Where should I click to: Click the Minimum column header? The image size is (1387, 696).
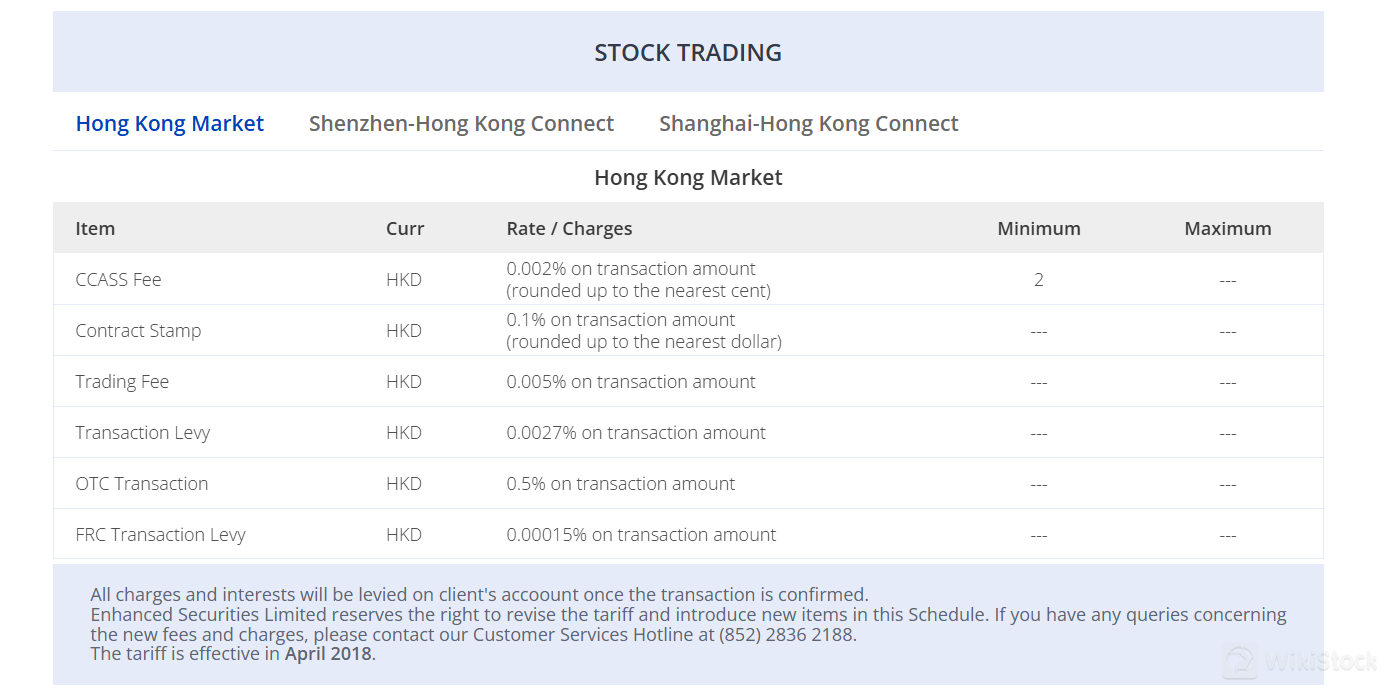[1039, 228]
